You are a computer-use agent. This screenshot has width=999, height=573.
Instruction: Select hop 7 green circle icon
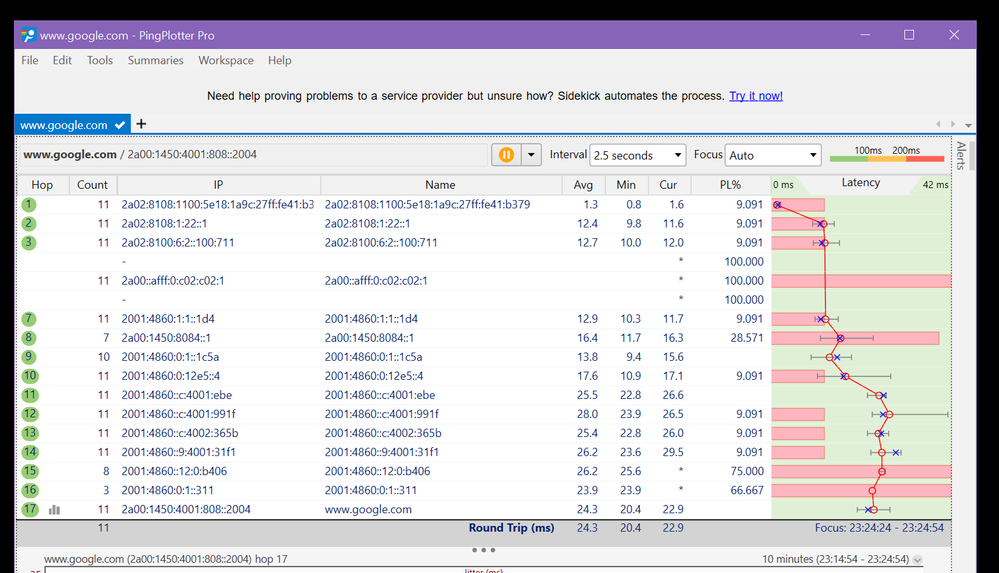(29, 319)
